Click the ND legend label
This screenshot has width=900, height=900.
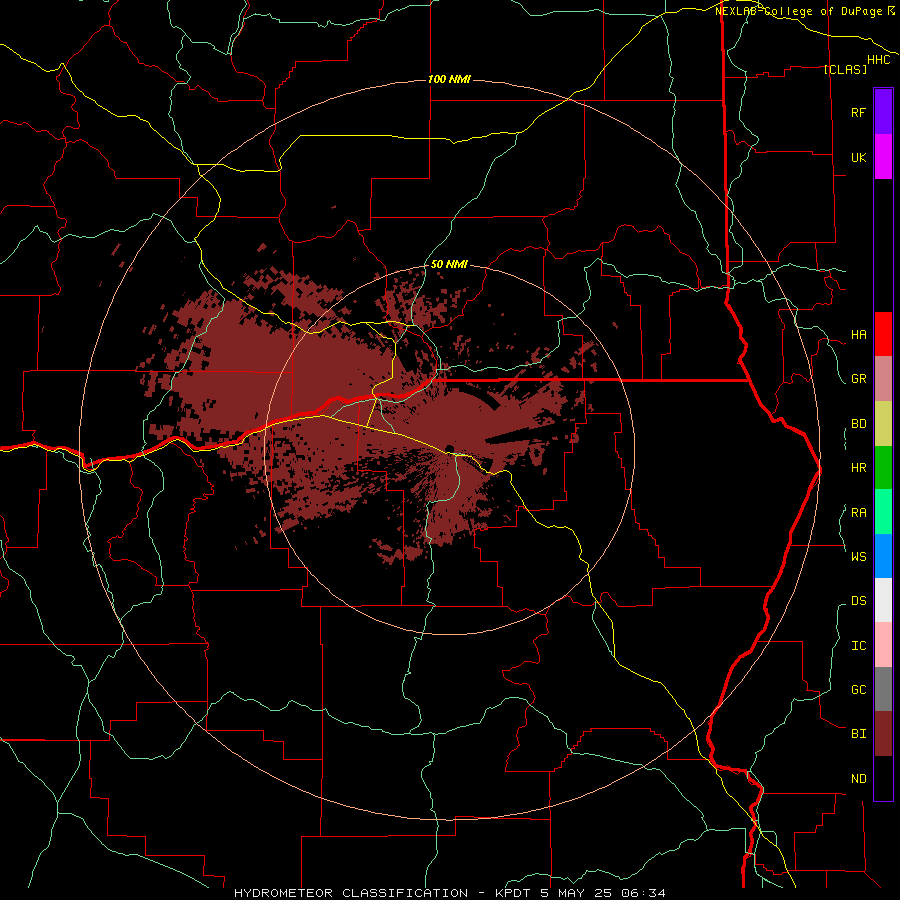pos(858,779)
